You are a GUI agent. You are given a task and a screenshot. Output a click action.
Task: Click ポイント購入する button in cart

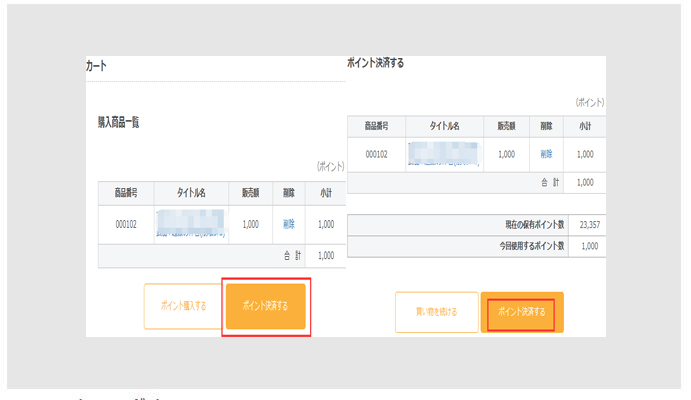tap(181, 306)
